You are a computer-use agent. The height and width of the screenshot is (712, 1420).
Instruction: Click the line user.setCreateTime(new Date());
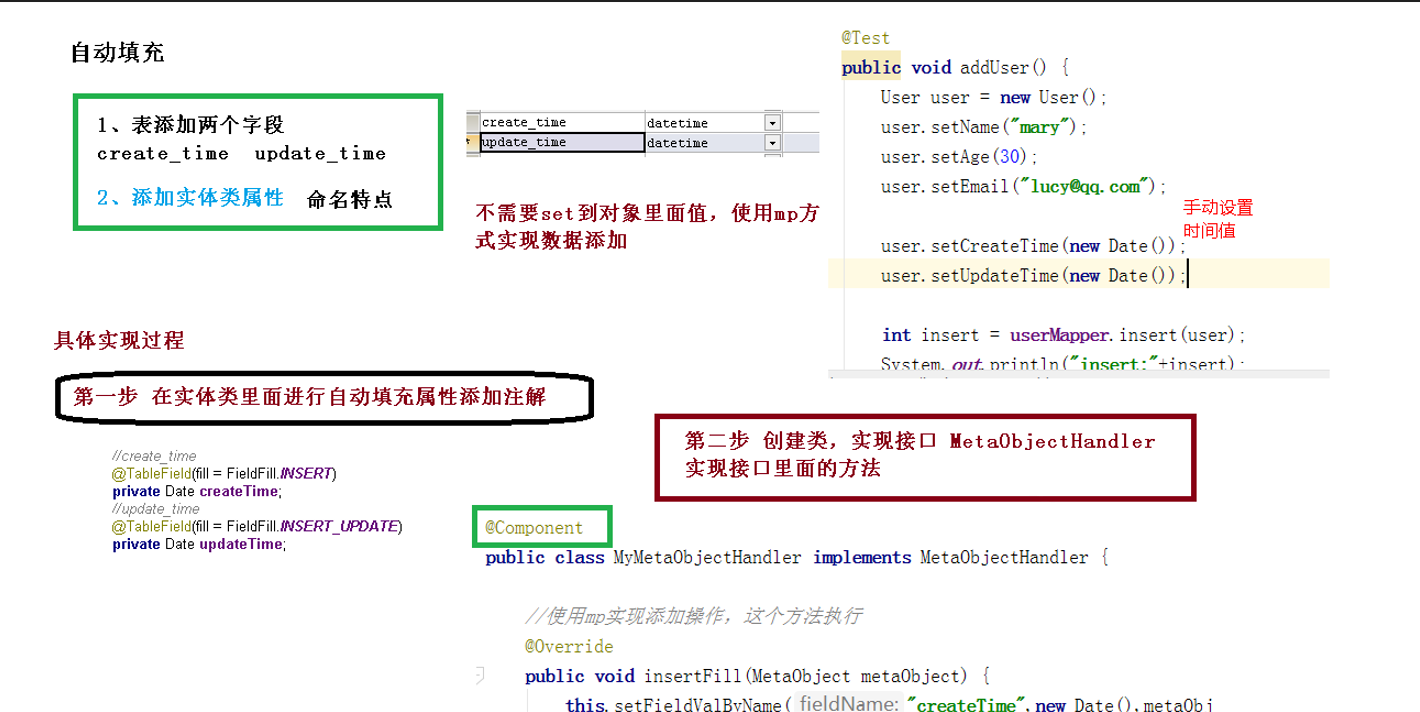coord(1033,246)
